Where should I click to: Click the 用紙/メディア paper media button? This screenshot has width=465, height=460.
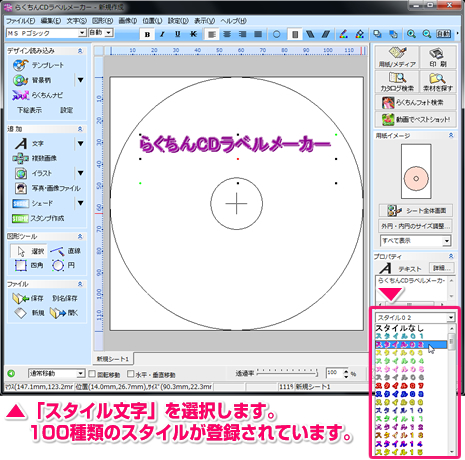(x=397, y=58)
